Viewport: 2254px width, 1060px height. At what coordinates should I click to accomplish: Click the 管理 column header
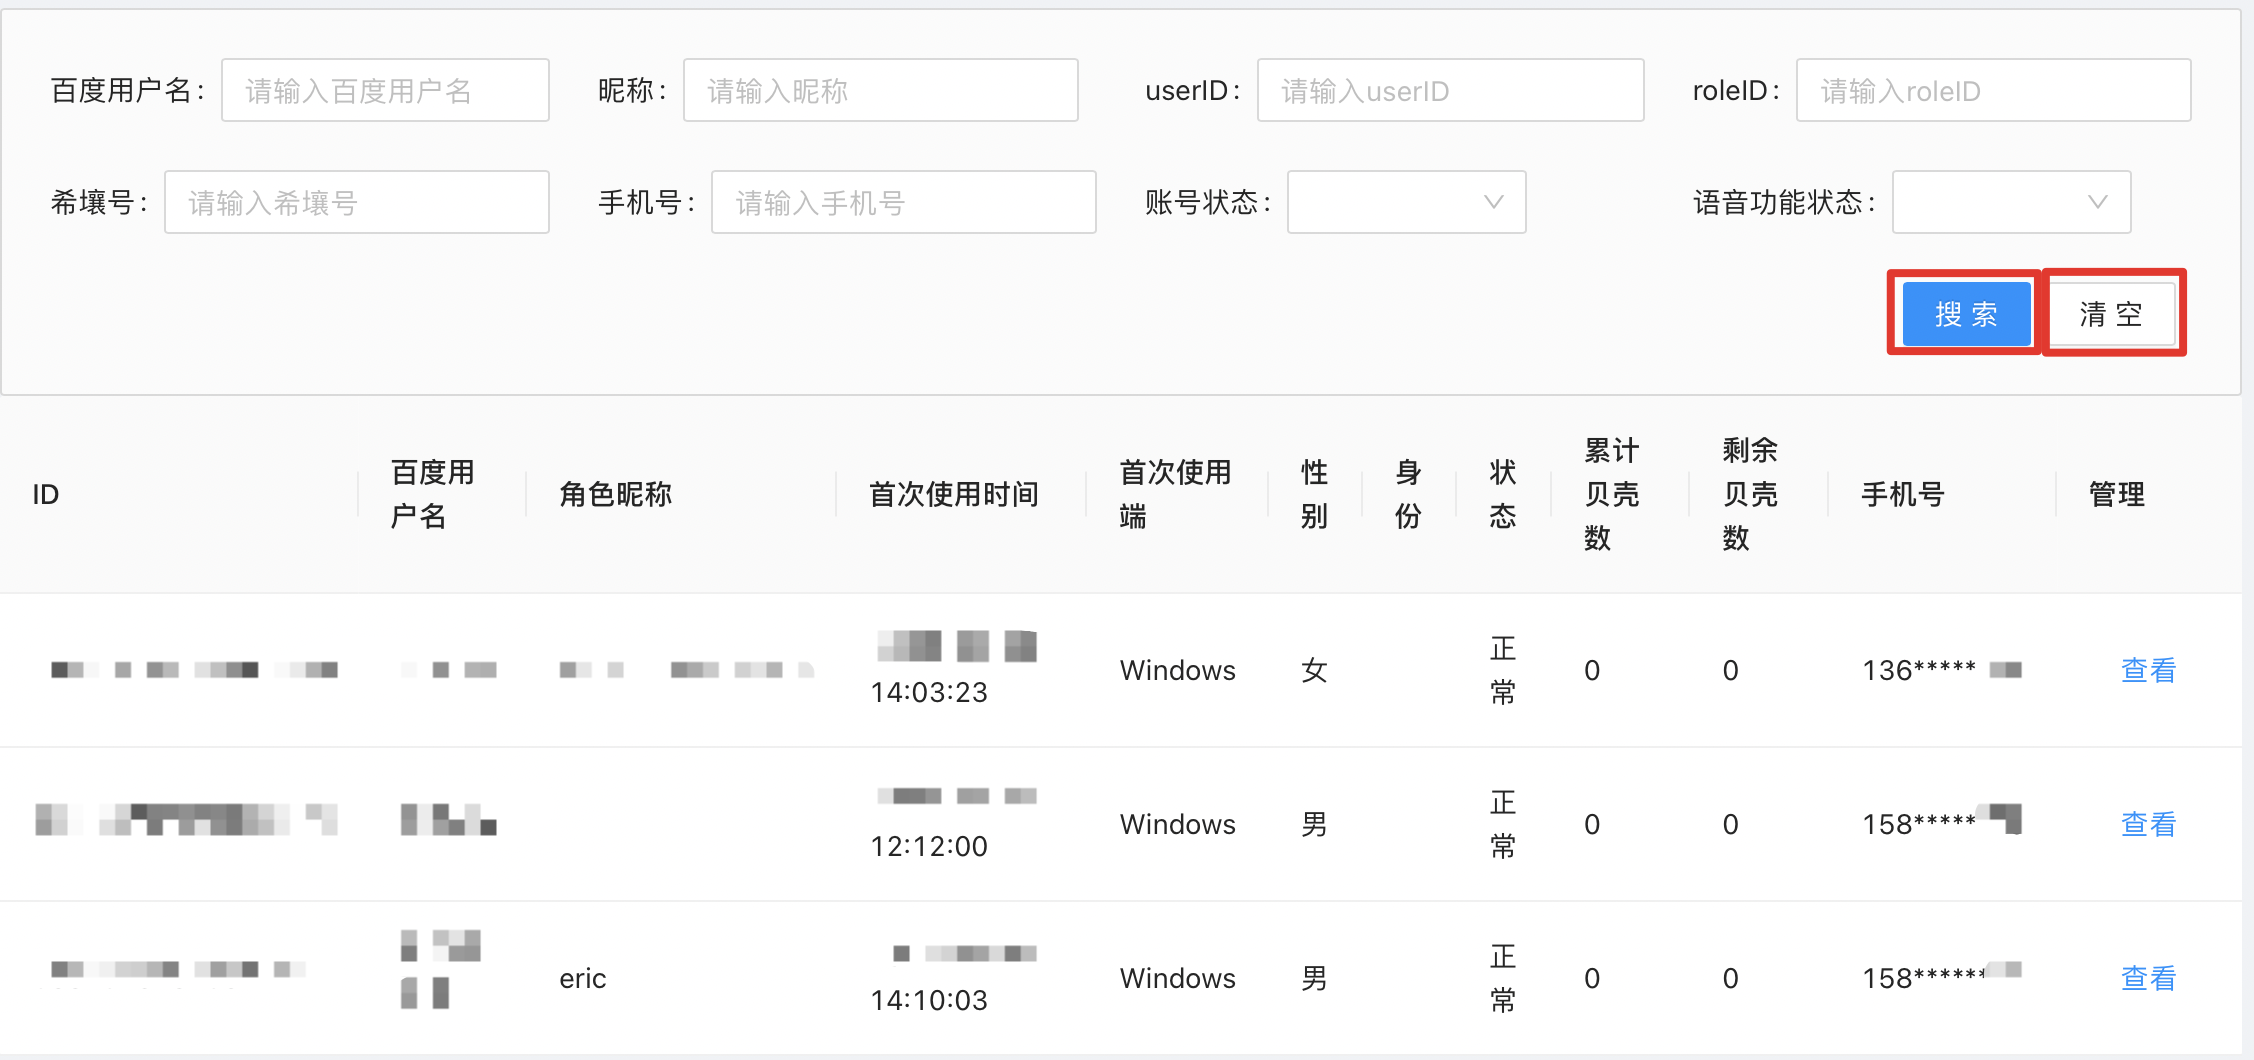pos(2116,494)
